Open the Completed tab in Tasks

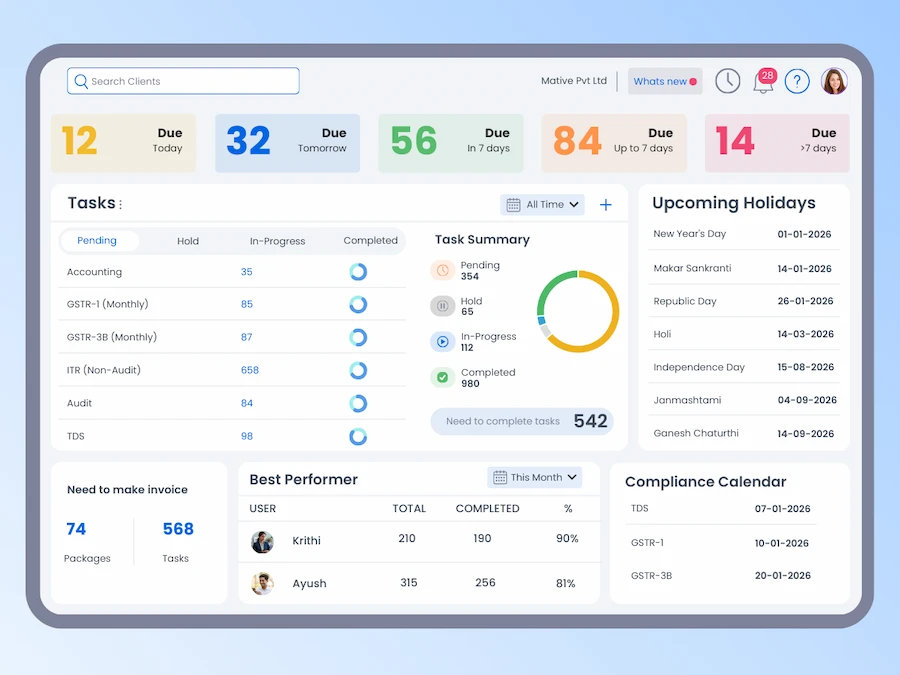pyautogui.click(x=369, y=240)
